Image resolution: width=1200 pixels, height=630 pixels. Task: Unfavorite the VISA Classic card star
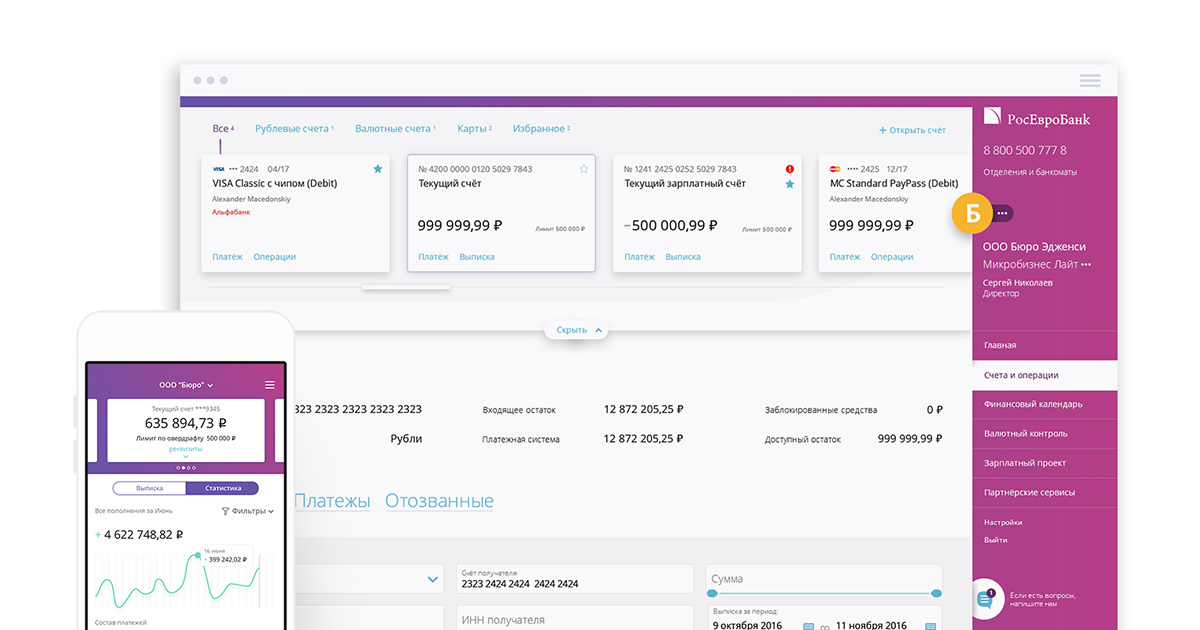pos(377,169)
